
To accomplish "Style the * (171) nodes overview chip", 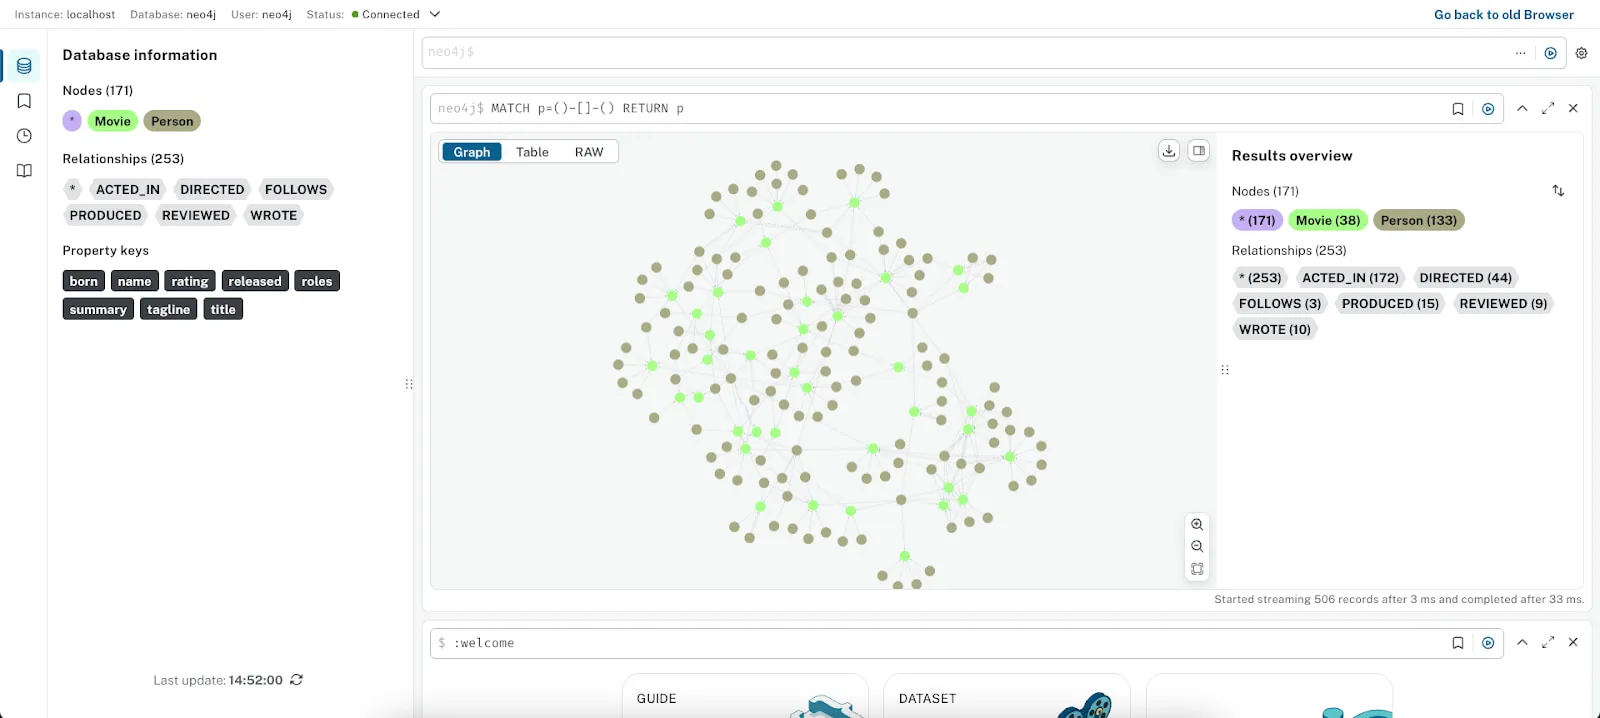I will 1257,220.
